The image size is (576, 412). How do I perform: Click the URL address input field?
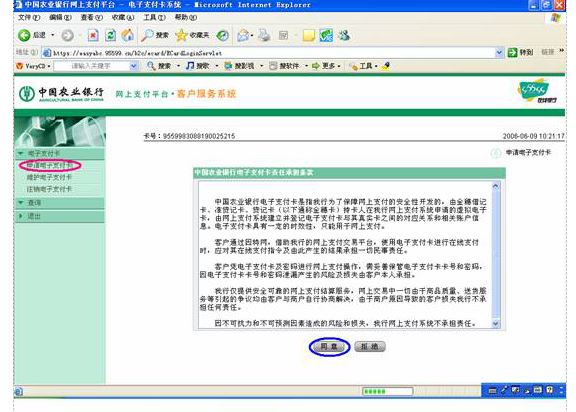coord(273,53)
